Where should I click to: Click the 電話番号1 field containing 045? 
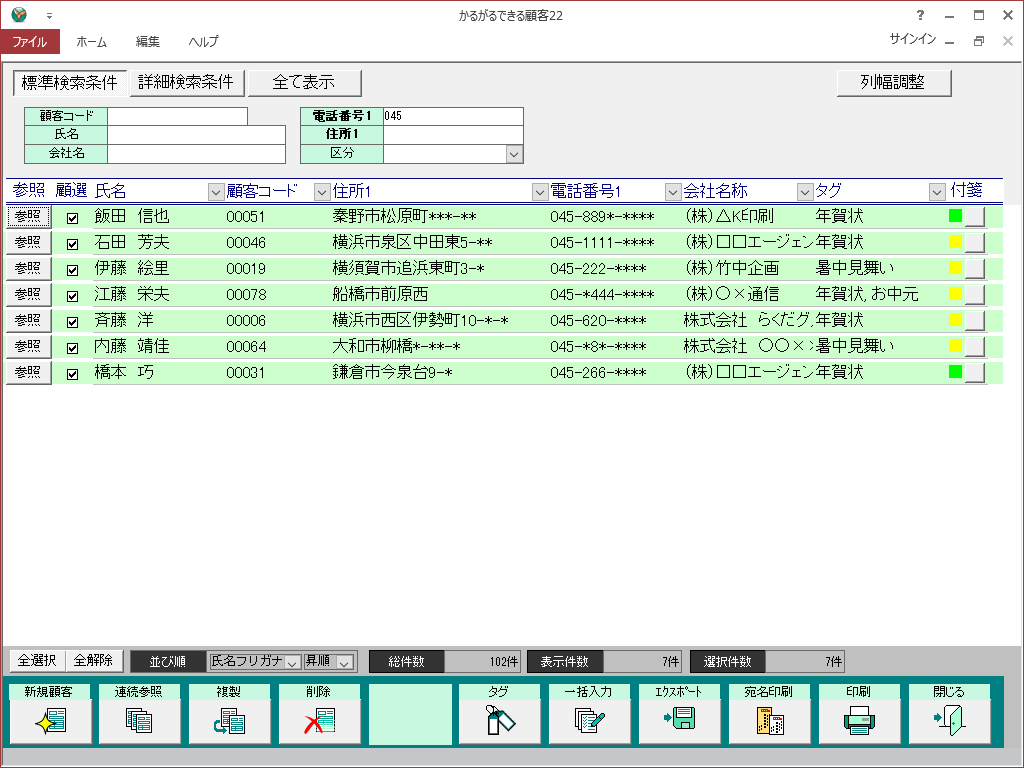tap(453, 116)
